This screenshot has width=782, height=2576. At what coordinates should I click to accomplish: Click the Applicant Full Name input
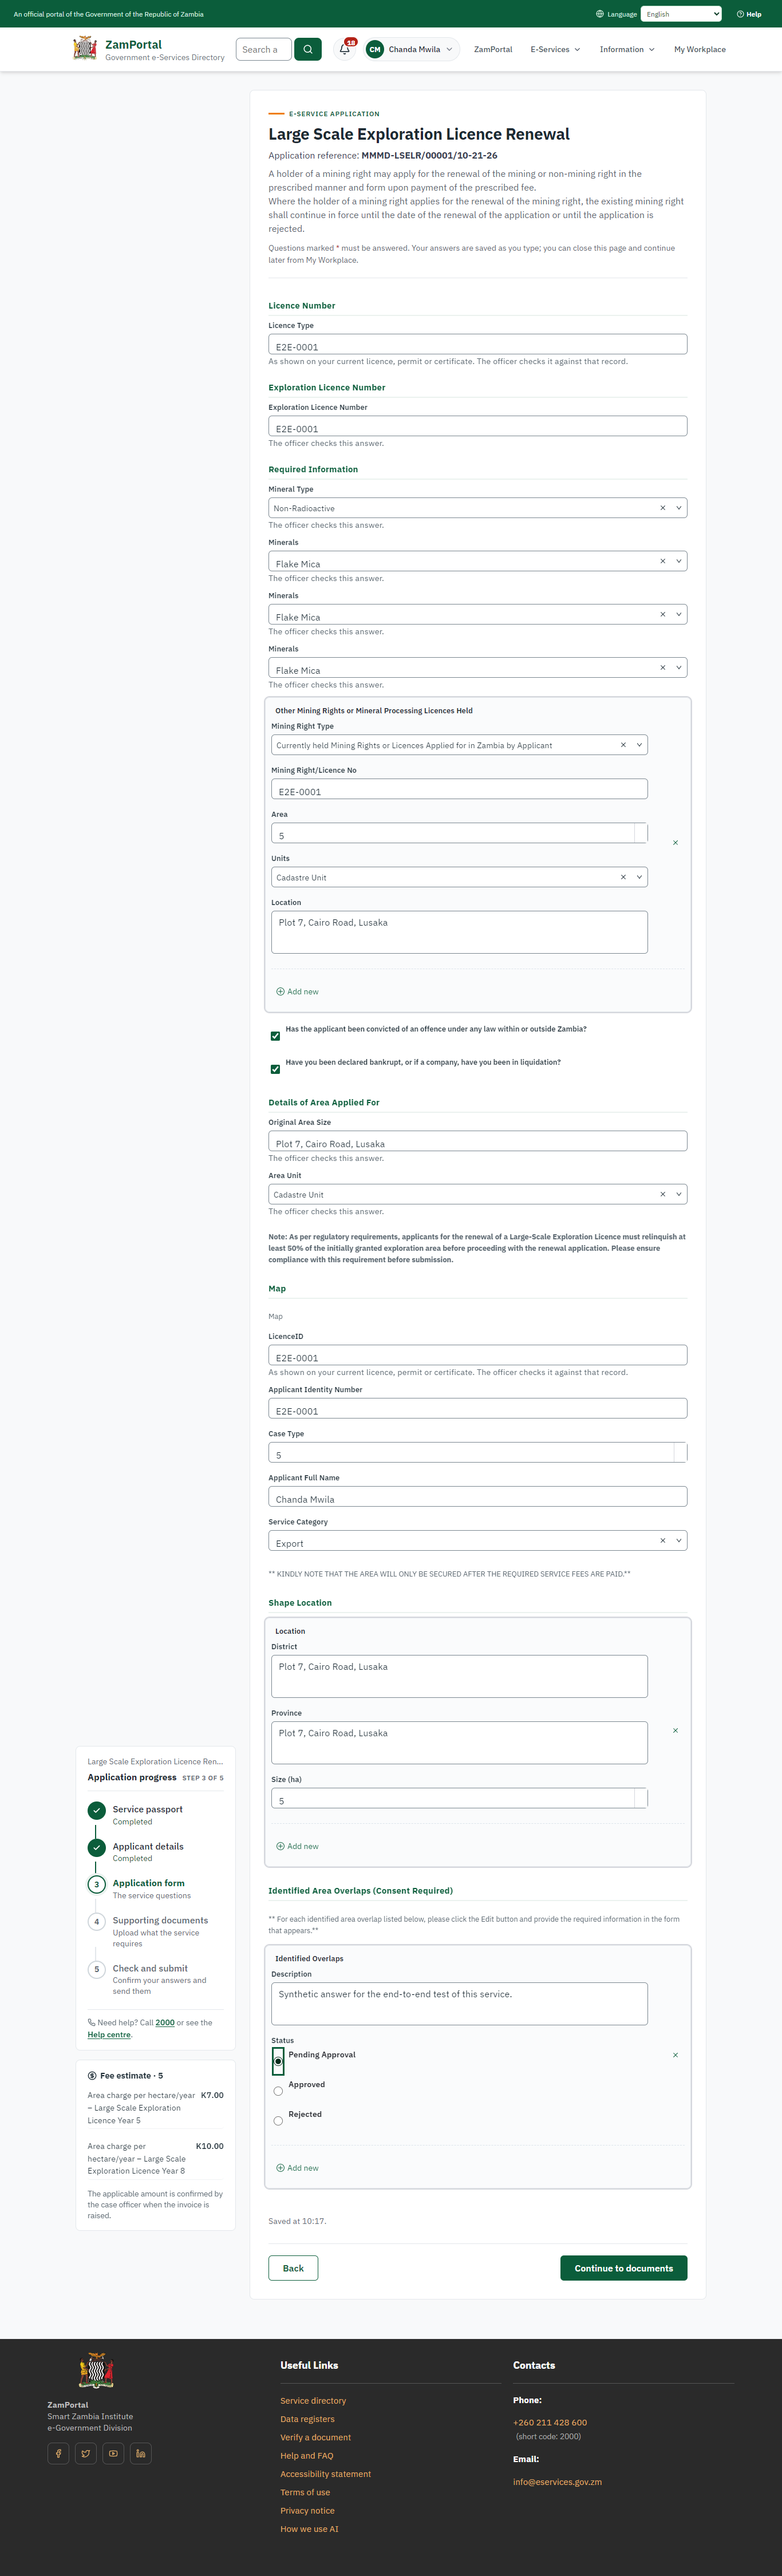click(x=478, y=1496)
